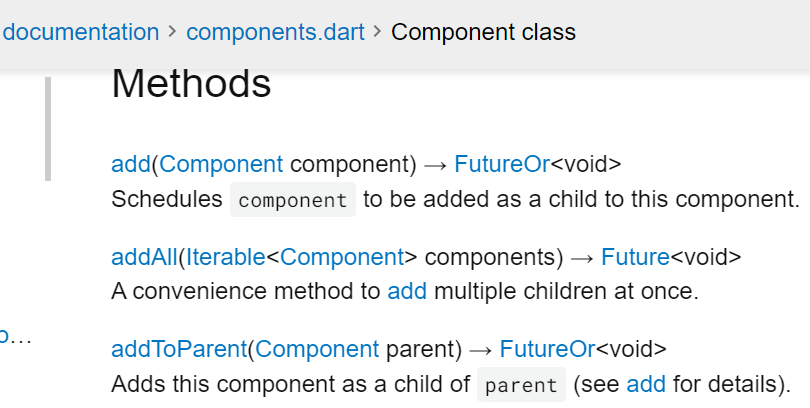The image size is (810, 408).
Task: Open Component type inside Iterable generic
Action: click(342, 257)
